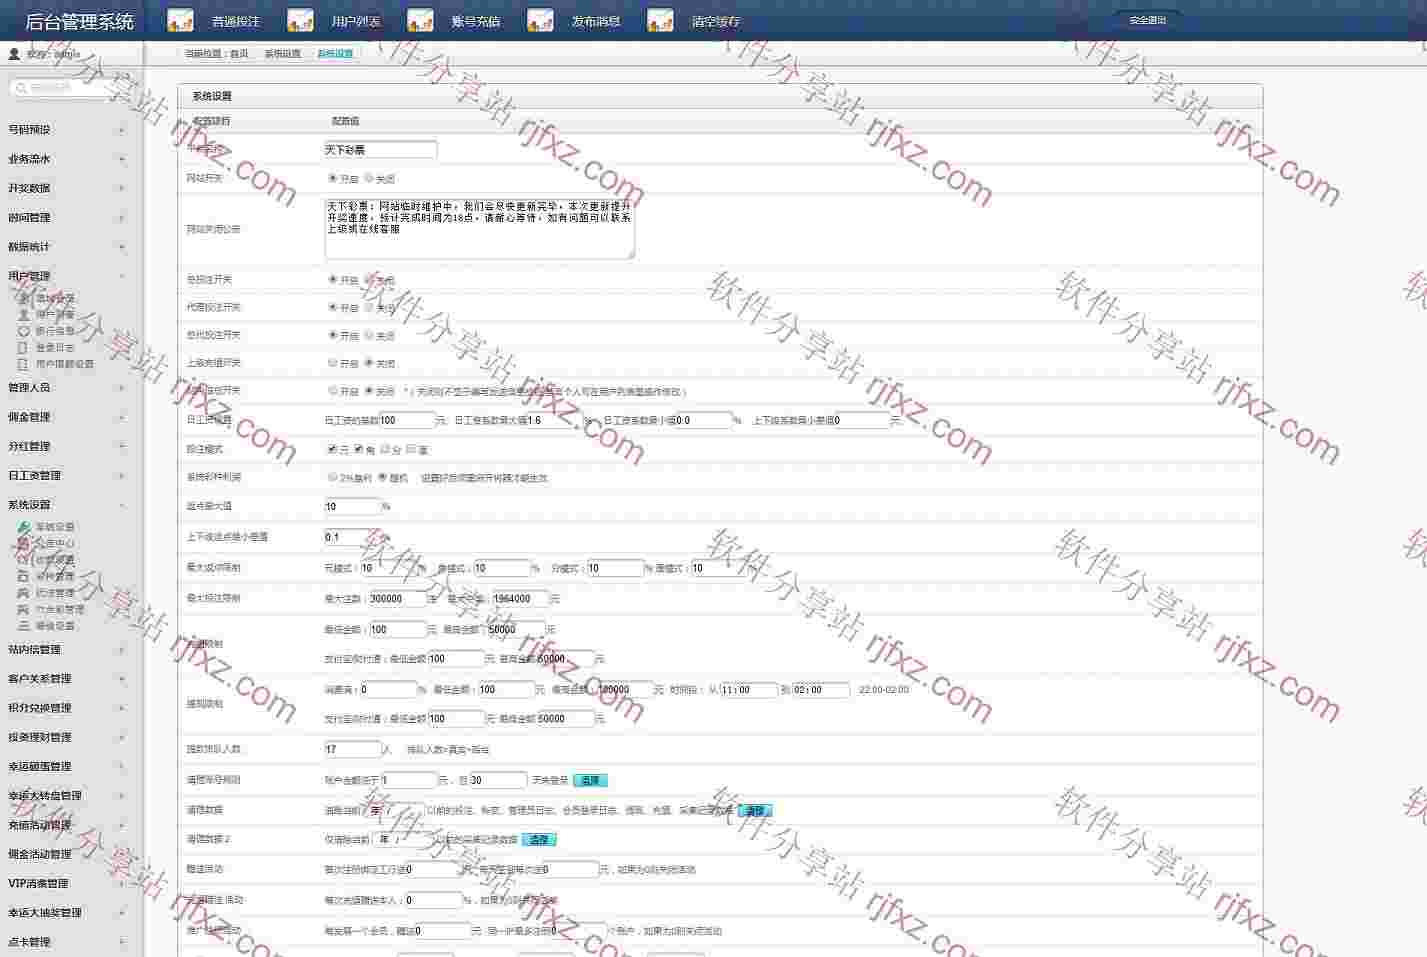Click the 安全退出 logout button

coord(1147,20)
